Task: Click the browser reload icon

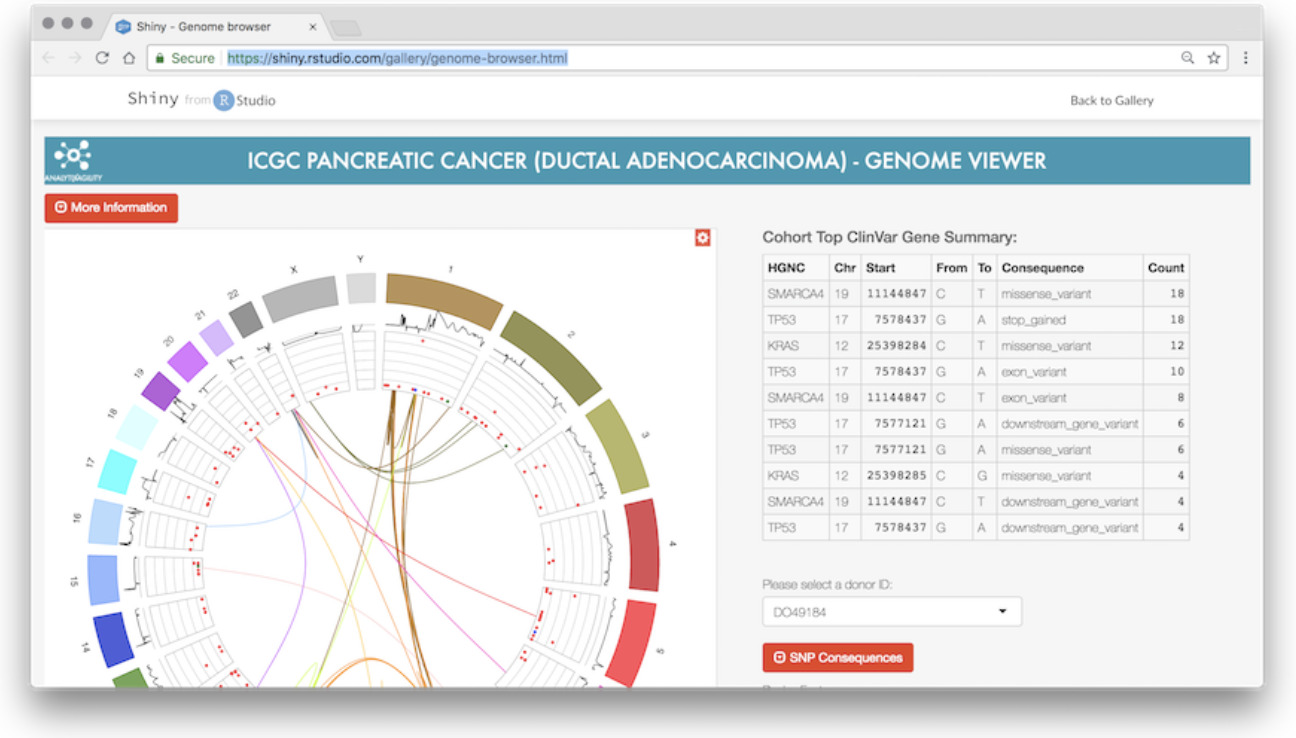Action: point(102,58)
